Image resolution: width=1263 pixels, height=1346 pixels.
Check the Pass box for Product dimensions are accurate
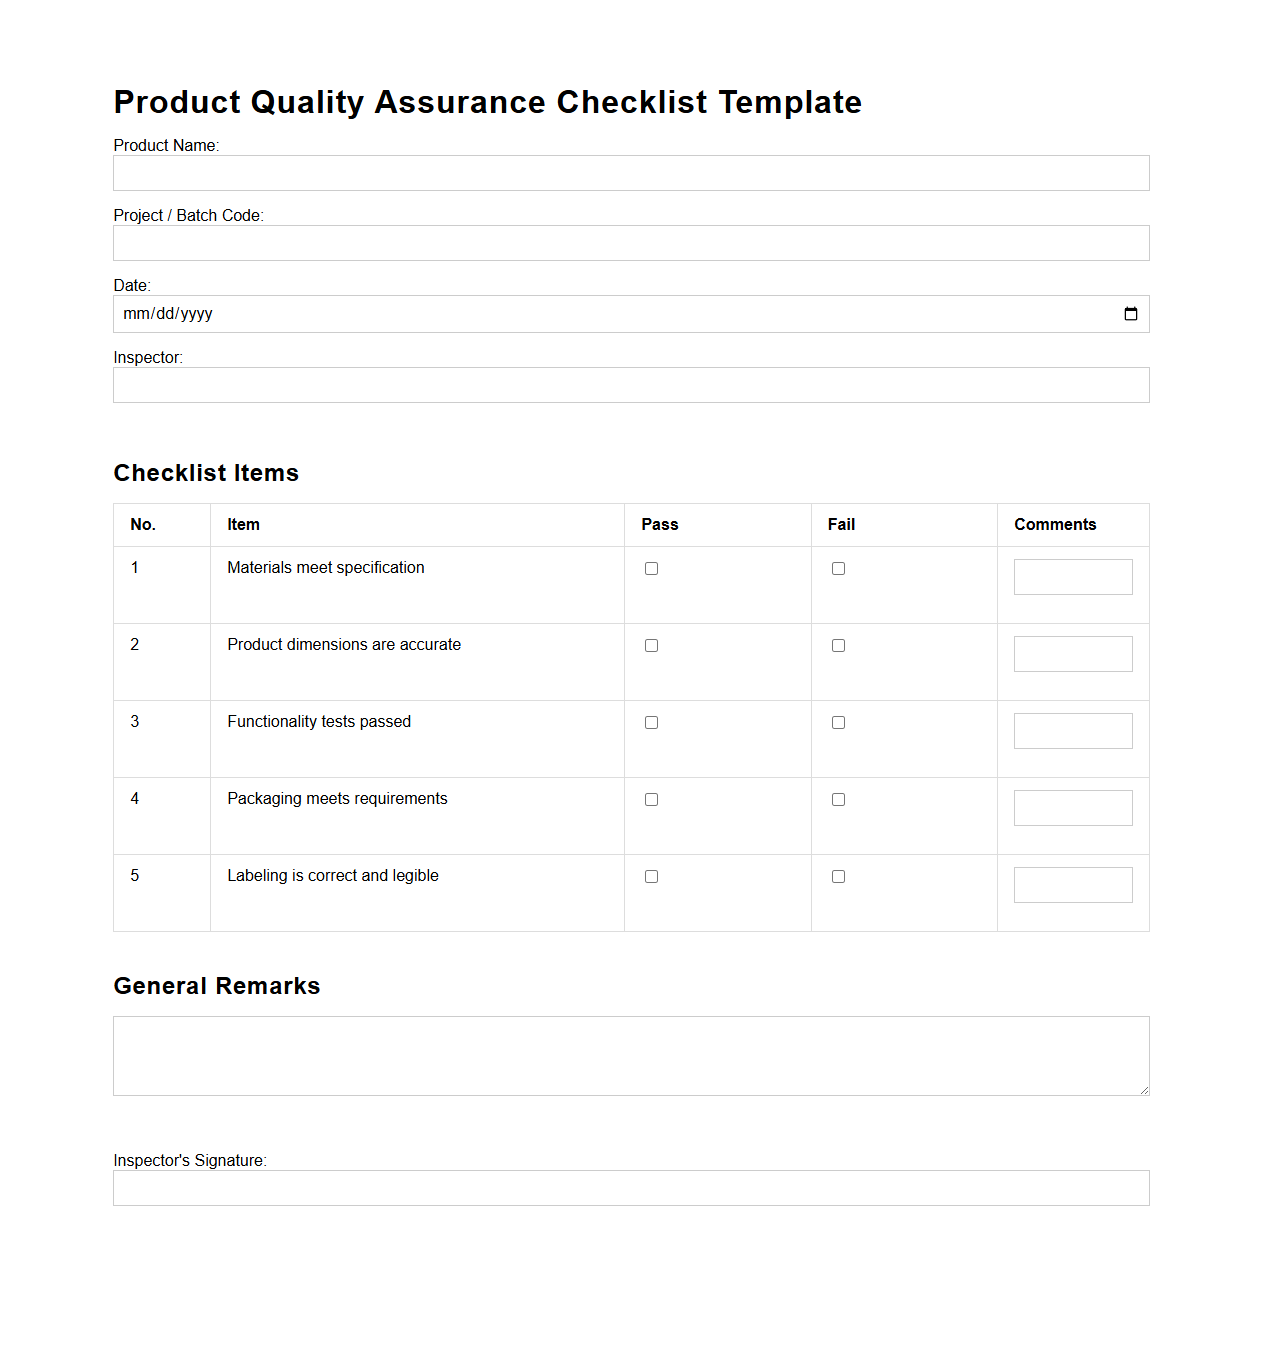tap(651, 645)
